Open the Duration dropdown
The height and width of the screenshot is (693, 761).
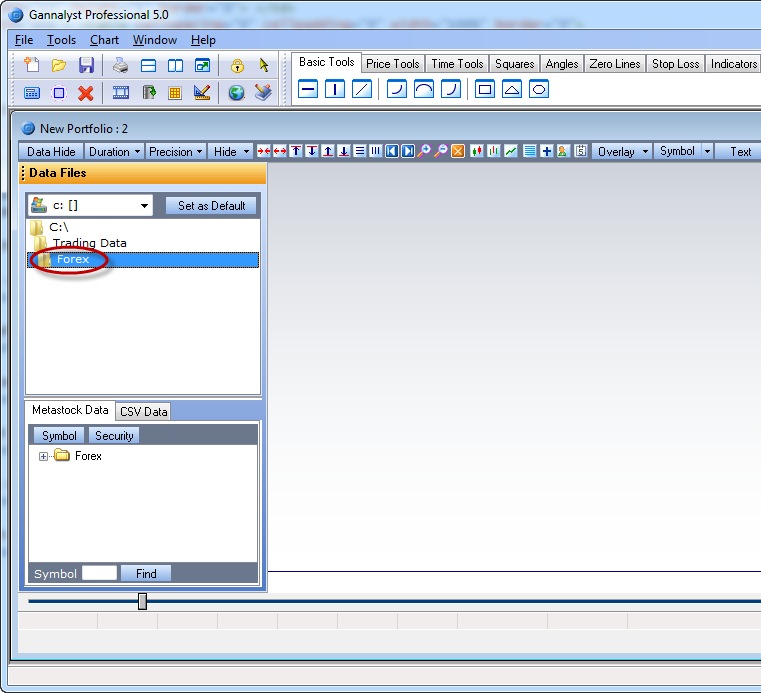(115, 152)
